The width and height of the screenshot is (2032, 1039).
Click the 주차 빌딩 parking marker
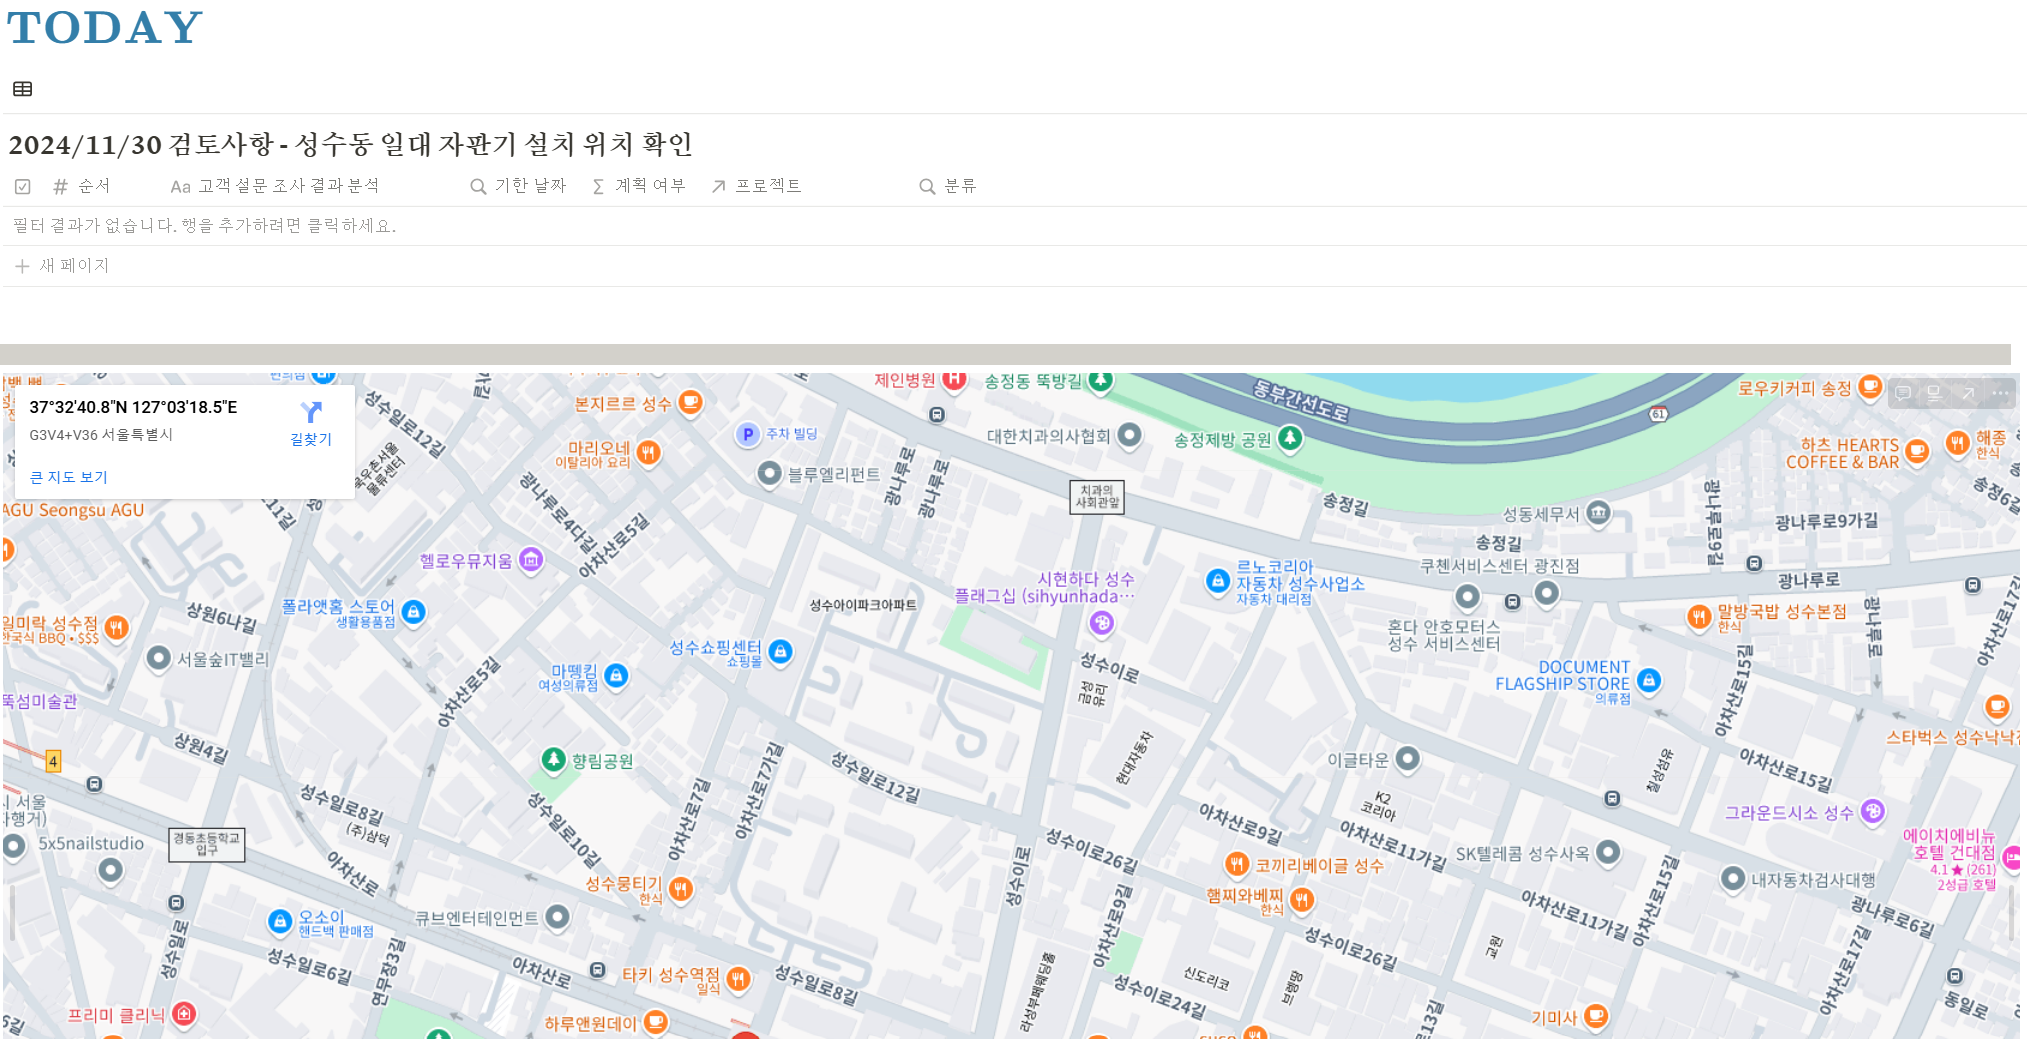(747, 434)
